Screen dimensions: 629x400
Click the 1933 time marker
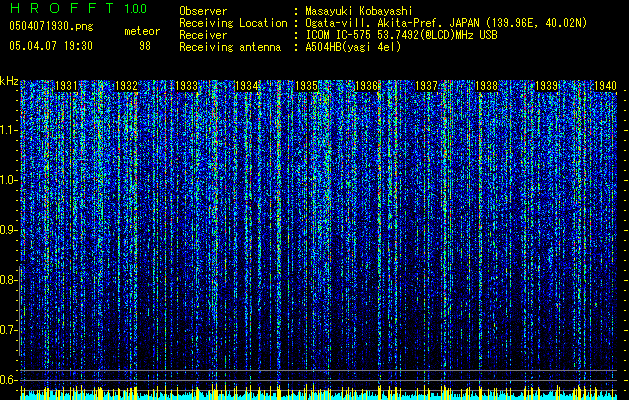pyautogui.click(x=187, y=86)
